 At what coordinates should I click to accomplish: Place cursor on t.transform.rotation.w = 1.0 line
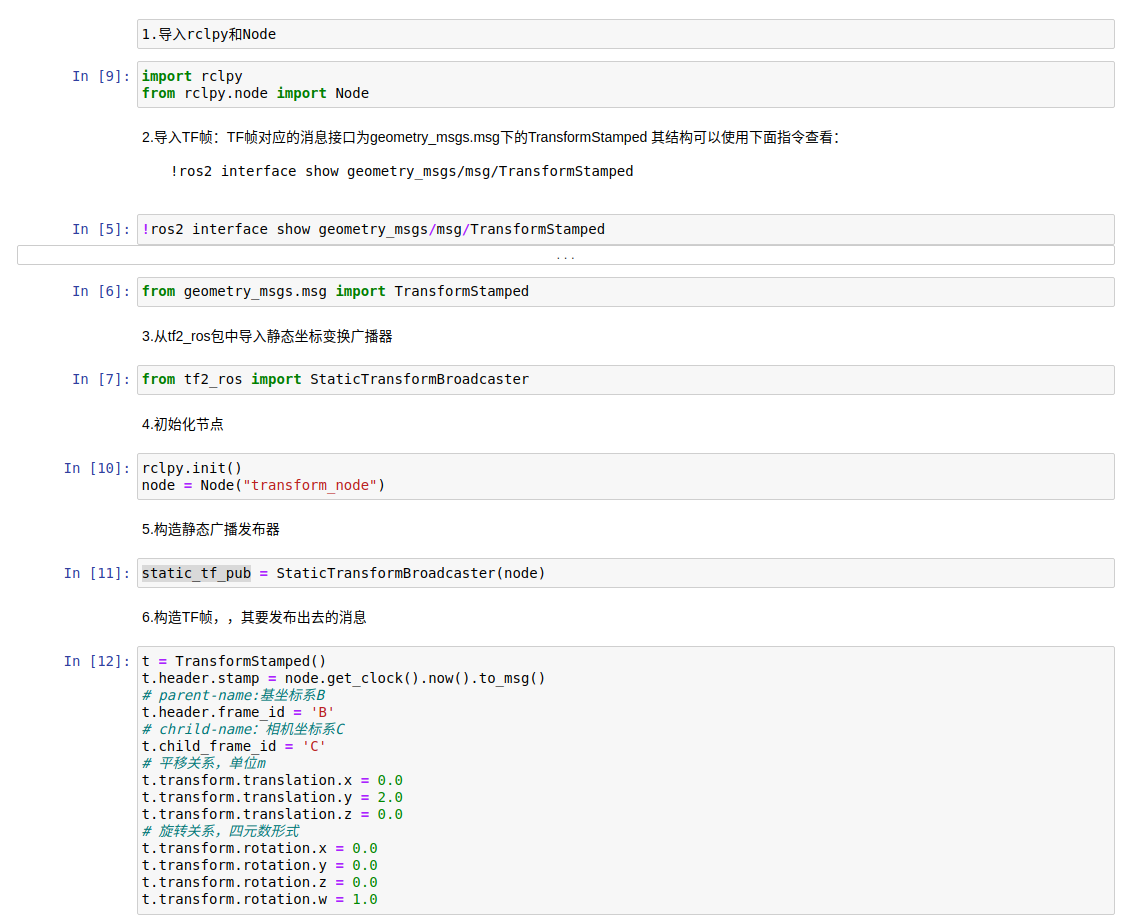click(x=259, y=899)
